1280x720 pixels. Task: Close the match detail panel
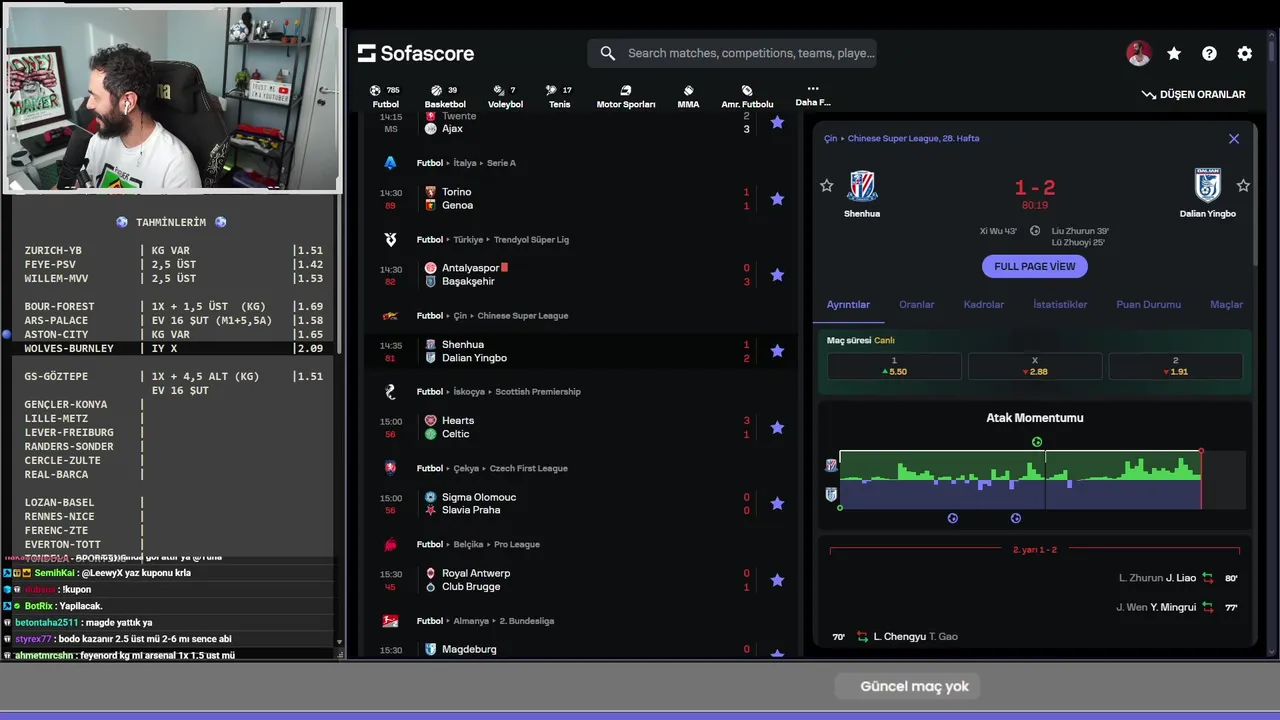point(1234,139)
